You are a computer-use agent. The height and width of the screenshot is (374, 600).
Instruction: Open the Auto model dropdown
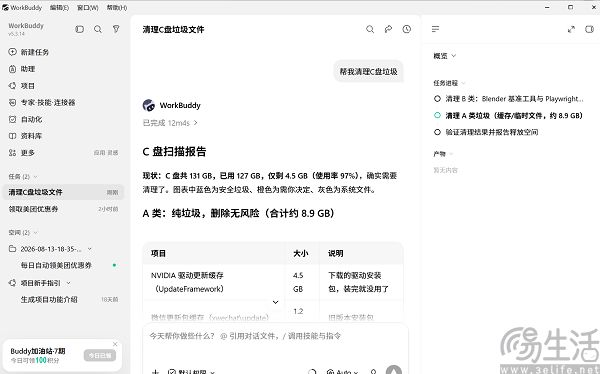pyautogui.click(x=343, y=372)
